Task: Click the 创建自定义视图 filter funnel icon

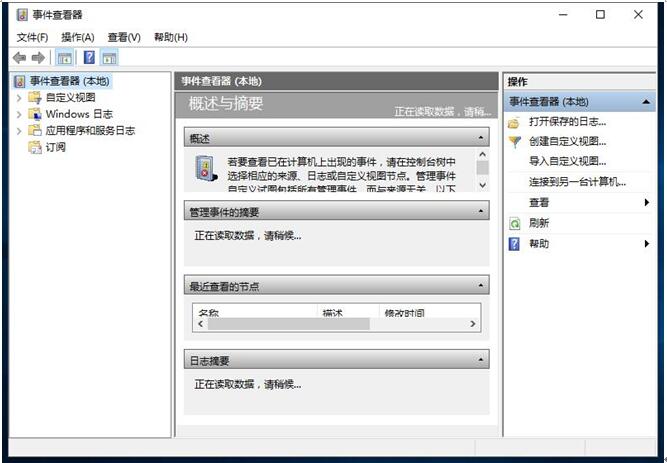Action: tap(515, 142)
